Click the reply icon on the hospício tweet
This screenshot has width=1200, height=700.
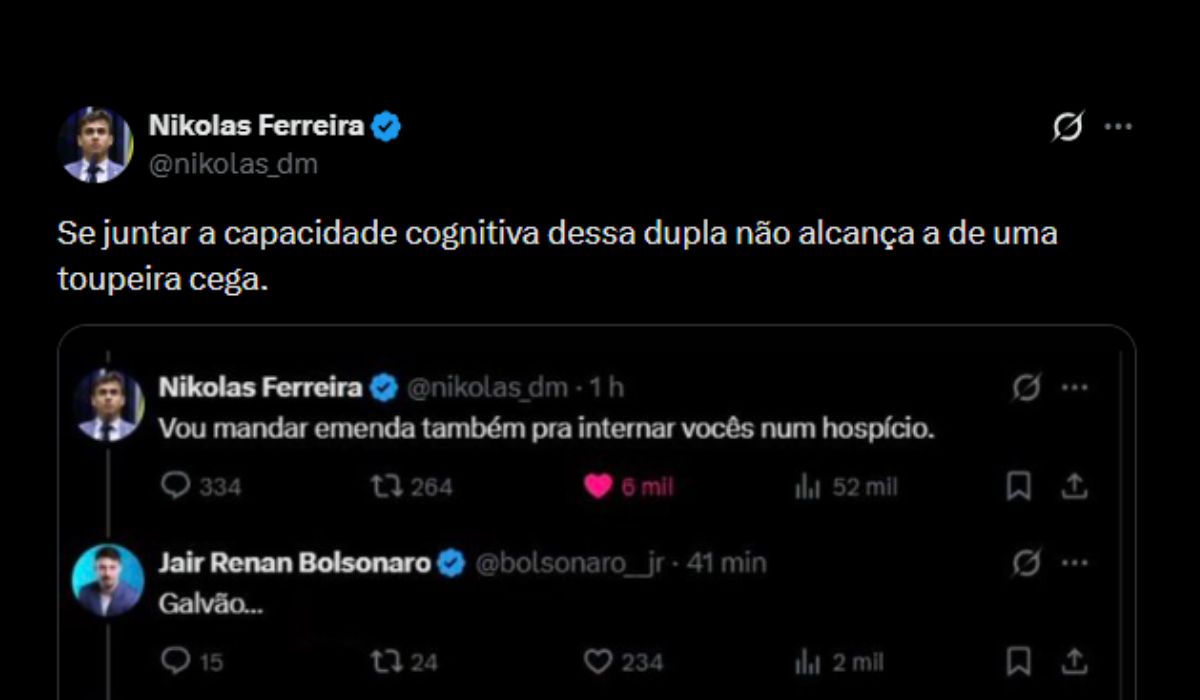178,487
